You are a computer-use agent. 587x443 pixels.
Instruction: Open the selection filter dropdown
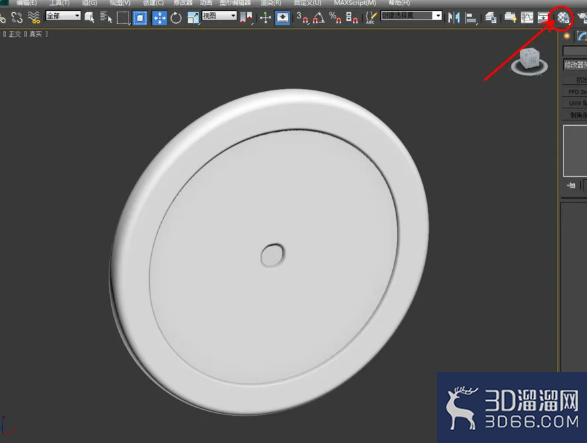coord(63,16)
